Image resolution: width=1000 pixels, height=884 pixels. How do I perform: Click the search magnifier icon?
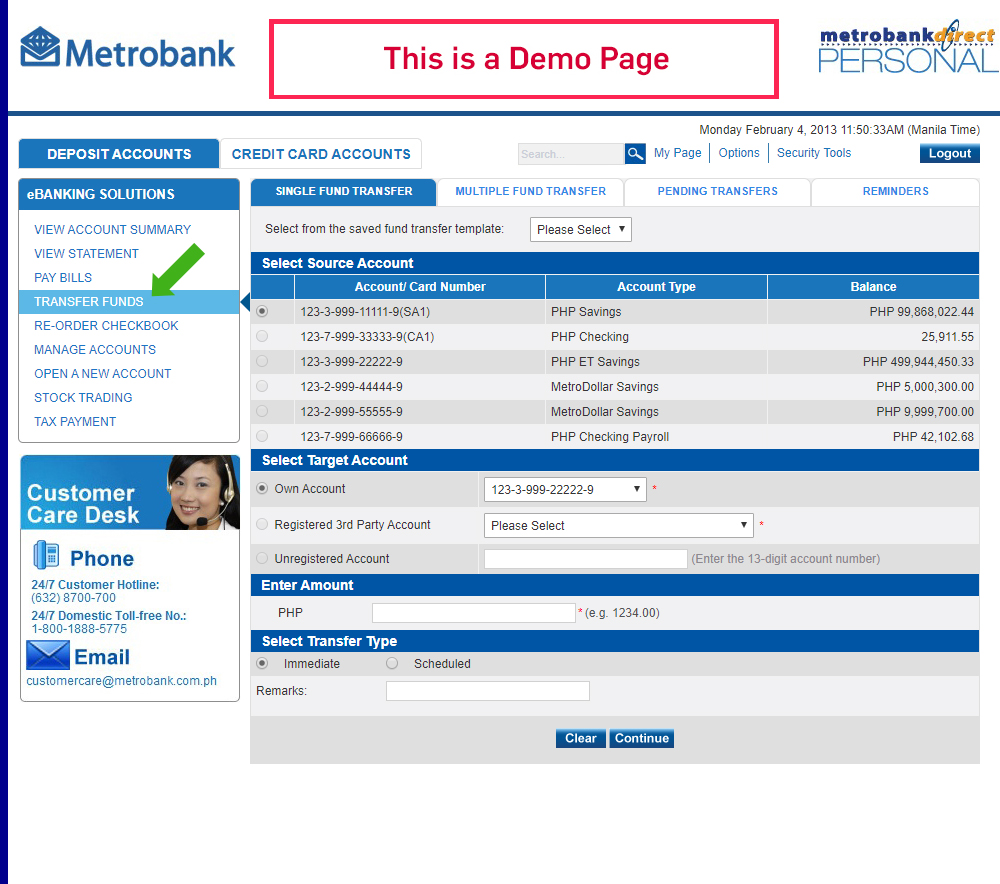click(x=635, y=153)
